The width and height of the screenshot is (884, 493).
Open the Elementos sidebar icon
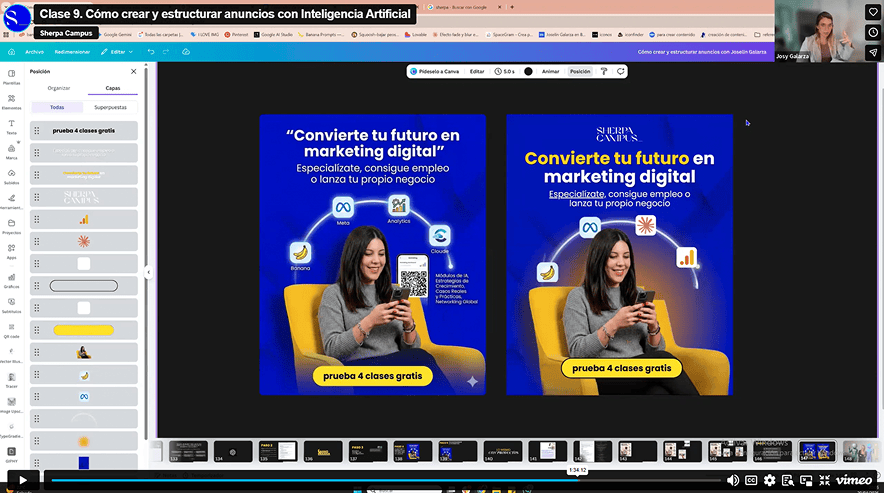tap(11, 101)
